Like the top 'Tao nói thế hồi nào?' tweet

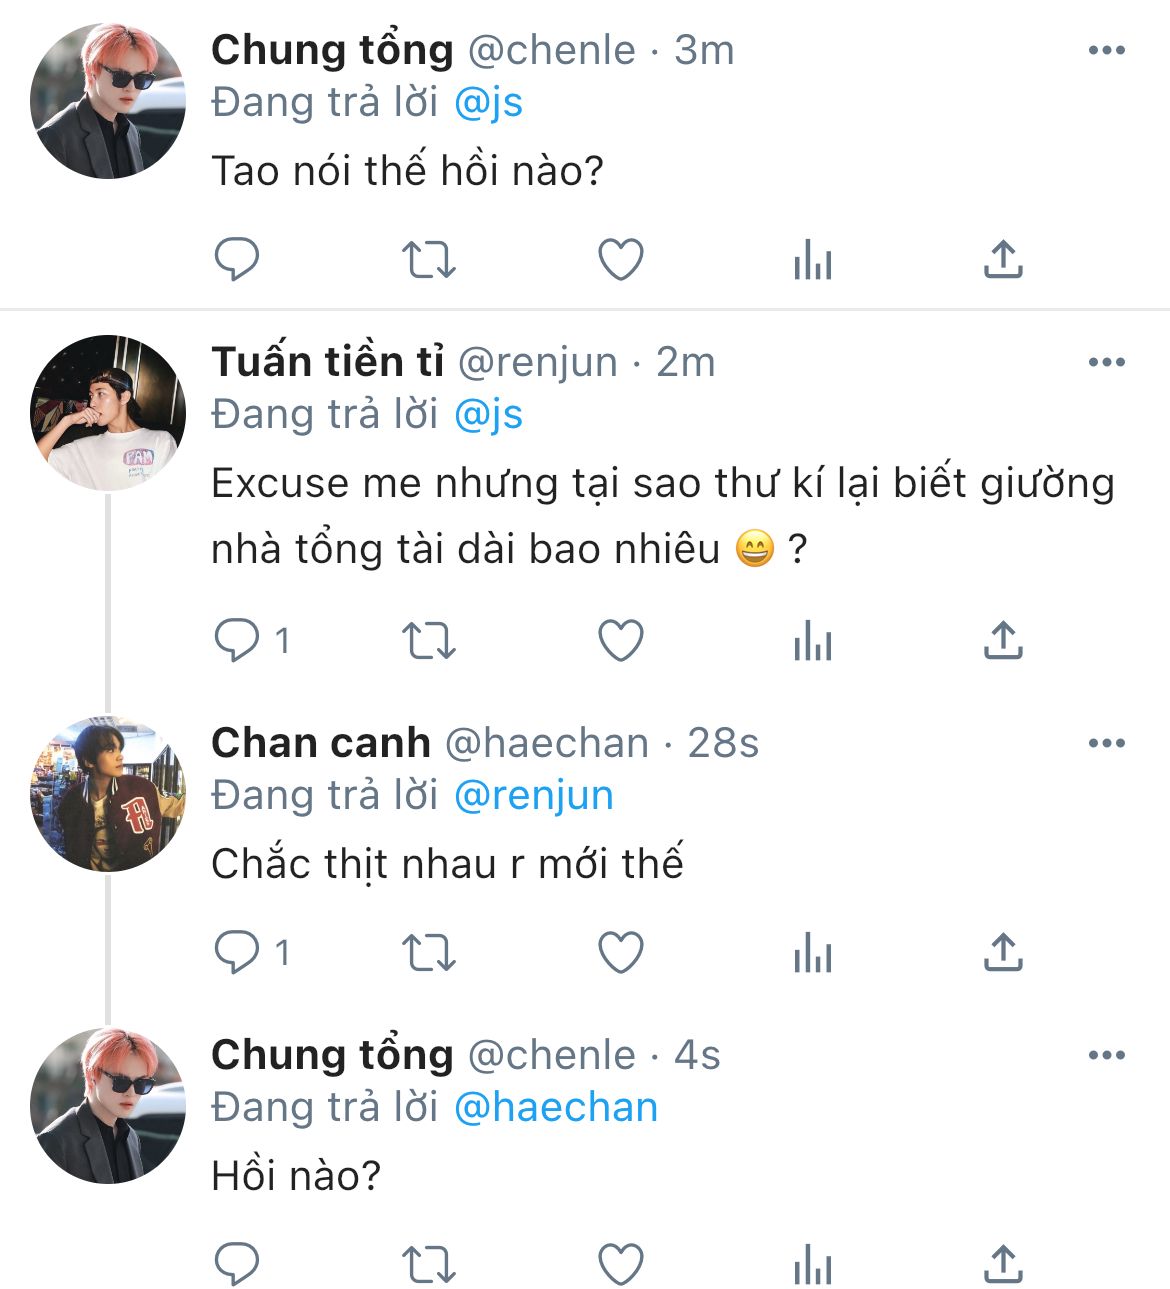click(620, 260)
